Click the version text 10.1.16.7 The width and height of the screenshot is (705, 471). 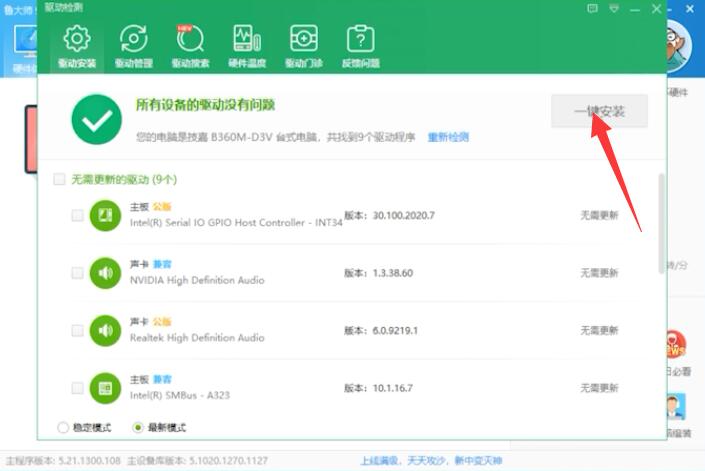point(393,388)
